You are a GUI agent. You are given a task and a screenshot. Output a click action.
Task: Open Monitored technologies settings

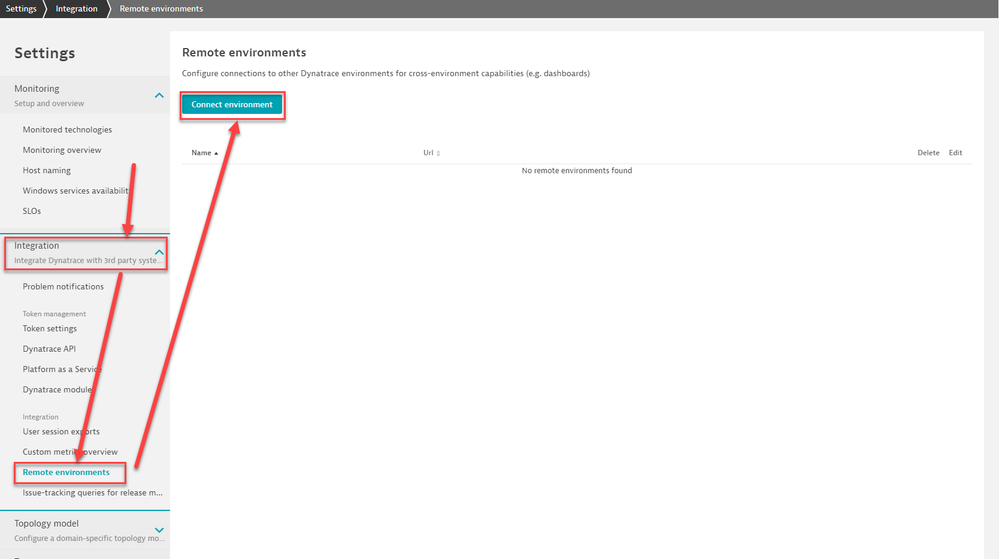67,129
